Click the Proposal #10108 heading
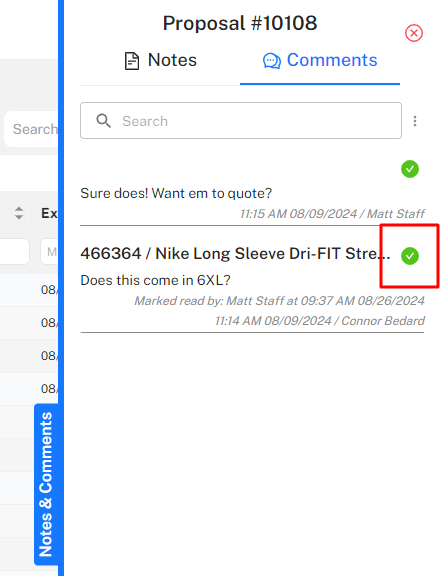The width and height of the screenshot is (440, 576). 240,23
